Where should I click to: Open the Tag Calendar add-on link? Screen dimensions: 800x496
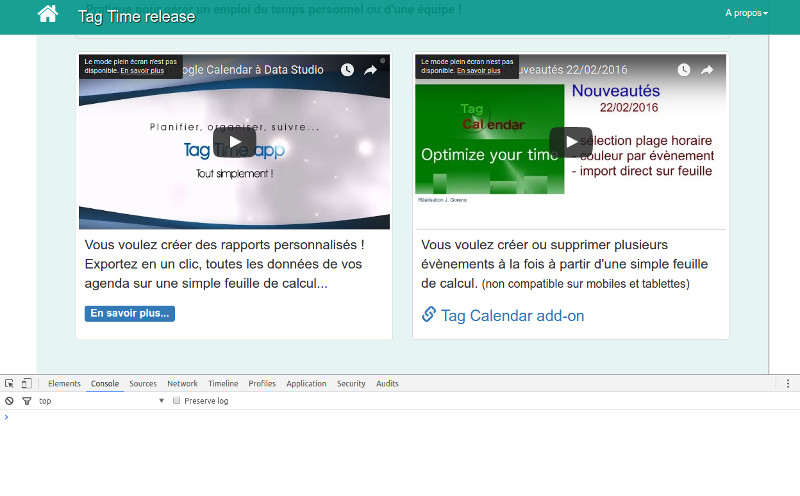pos(512,316)
